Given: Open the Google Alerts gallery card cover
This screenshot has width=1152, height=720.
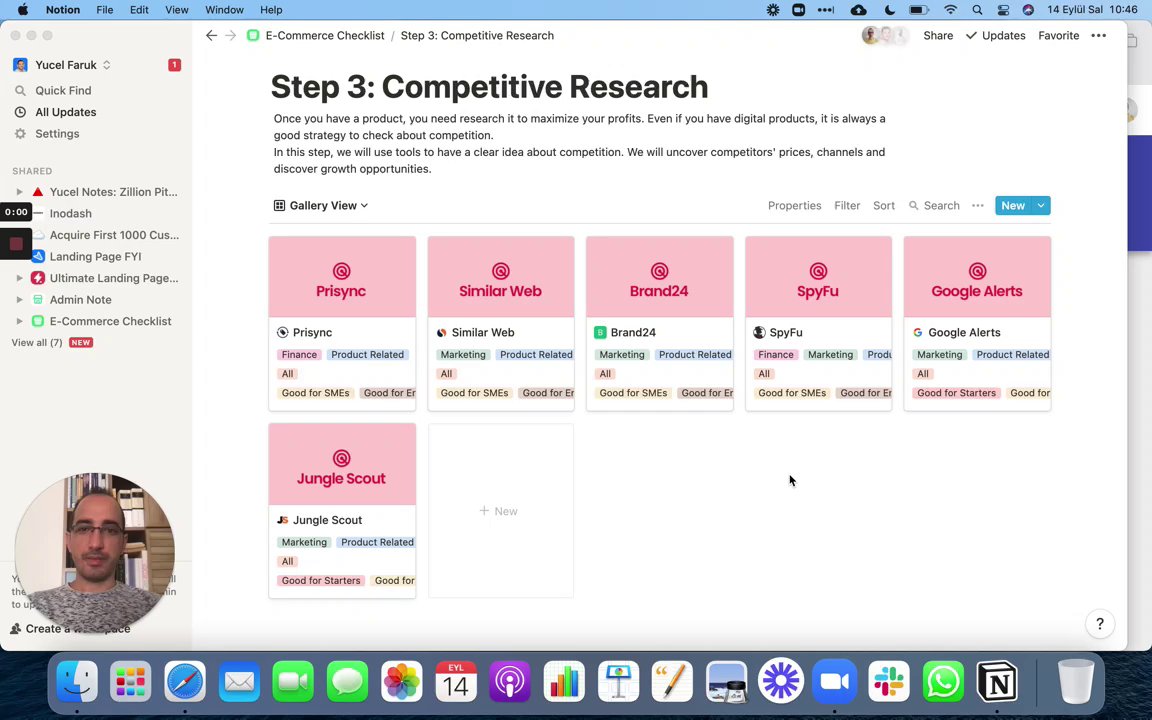Looking at the screenshot, I should 977,277.
